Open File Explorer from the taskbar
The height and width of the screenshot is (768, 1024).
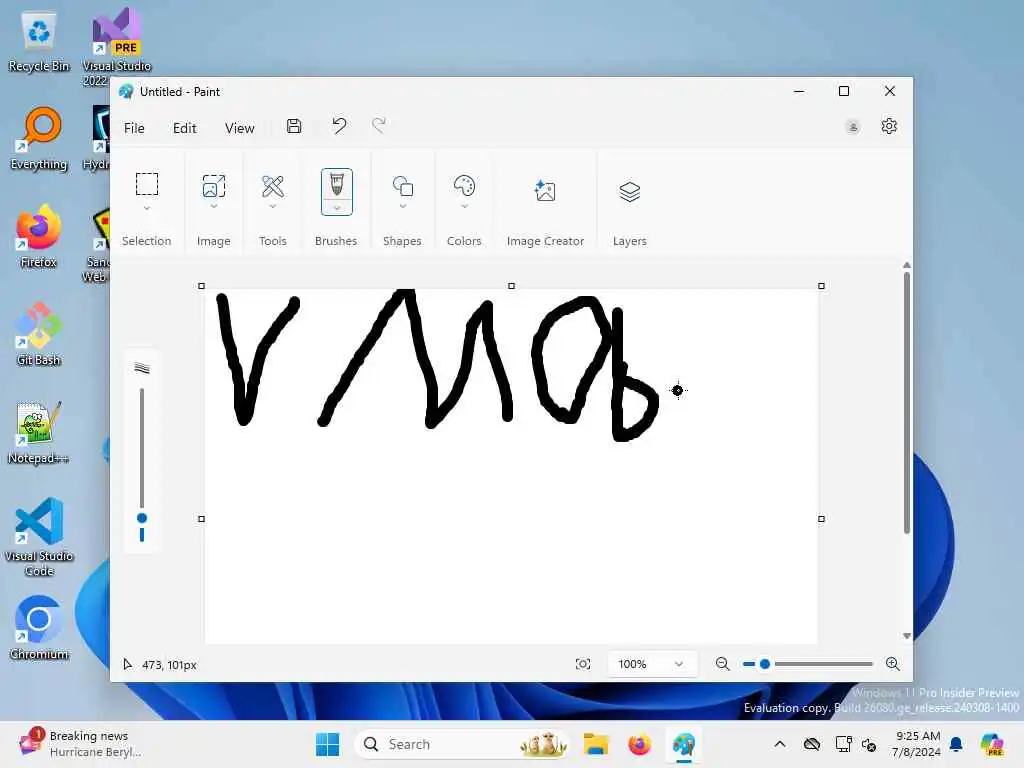(596, 744)
